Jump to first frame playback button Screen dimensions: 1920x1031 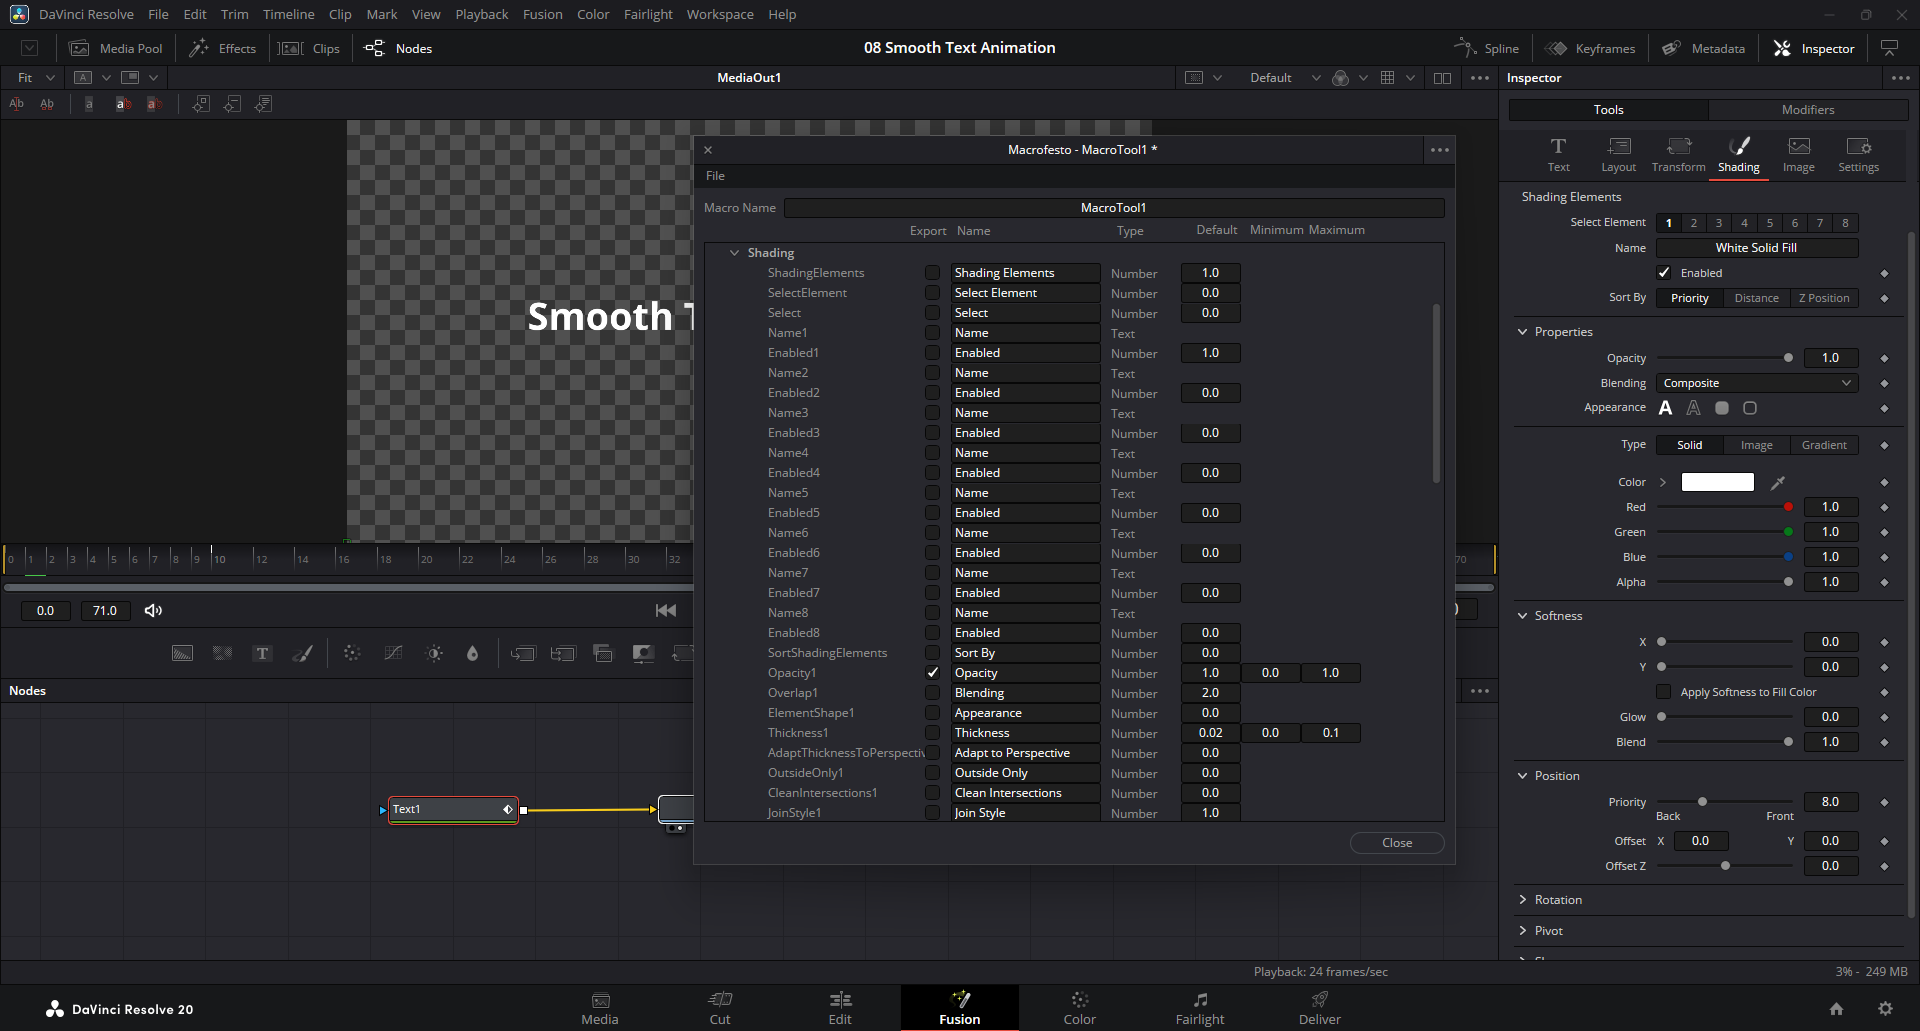(666, 611)
